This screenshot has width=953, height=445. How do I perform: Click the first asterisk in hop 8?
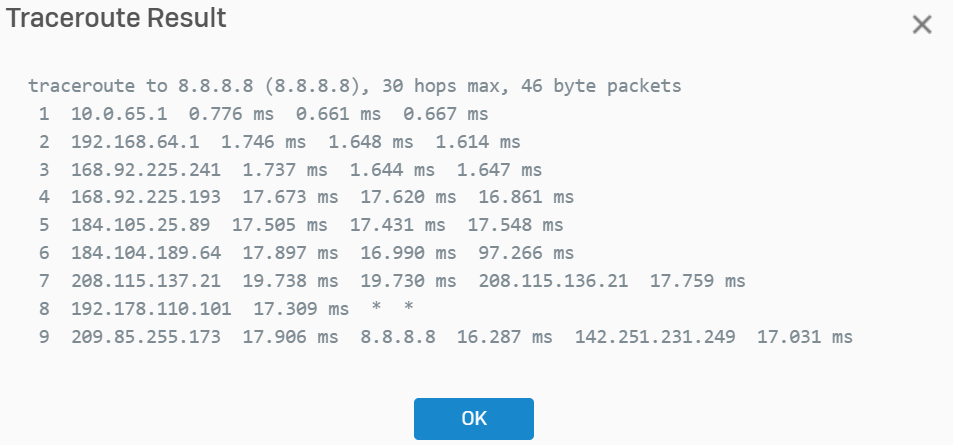pos(376,308)
